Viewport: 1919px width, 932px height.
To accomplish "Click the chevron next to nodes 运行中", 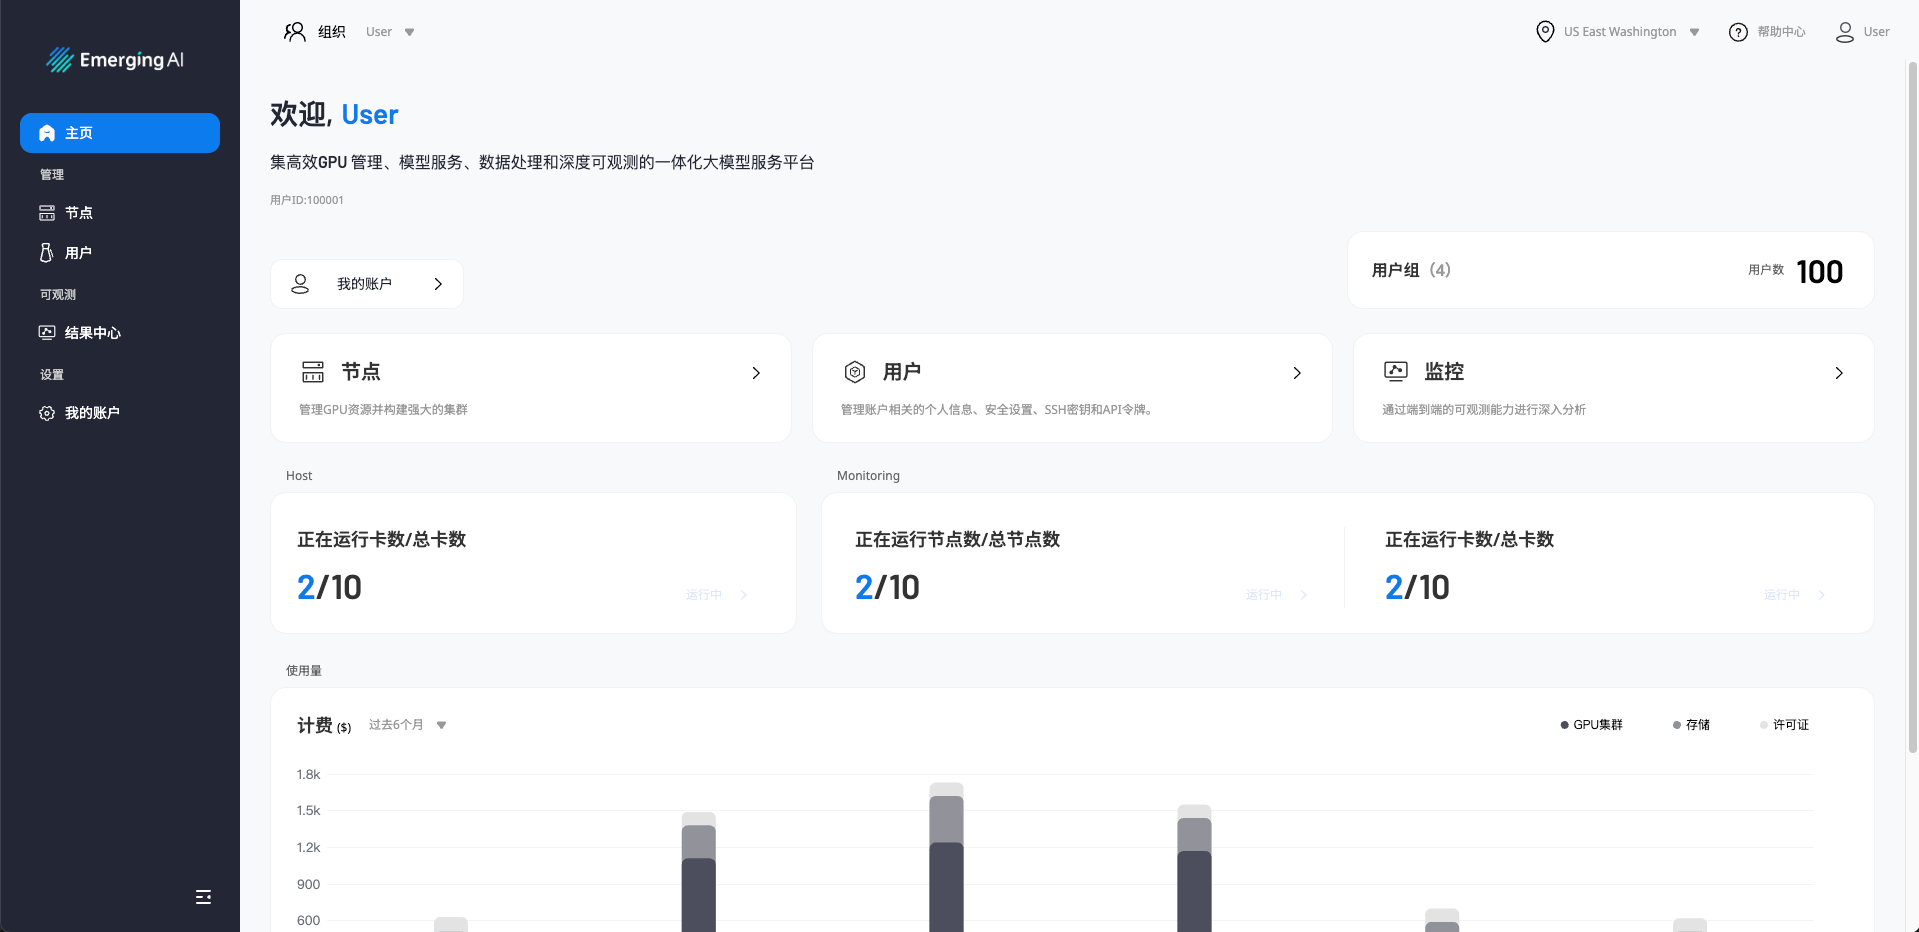I will point(1304,595).
